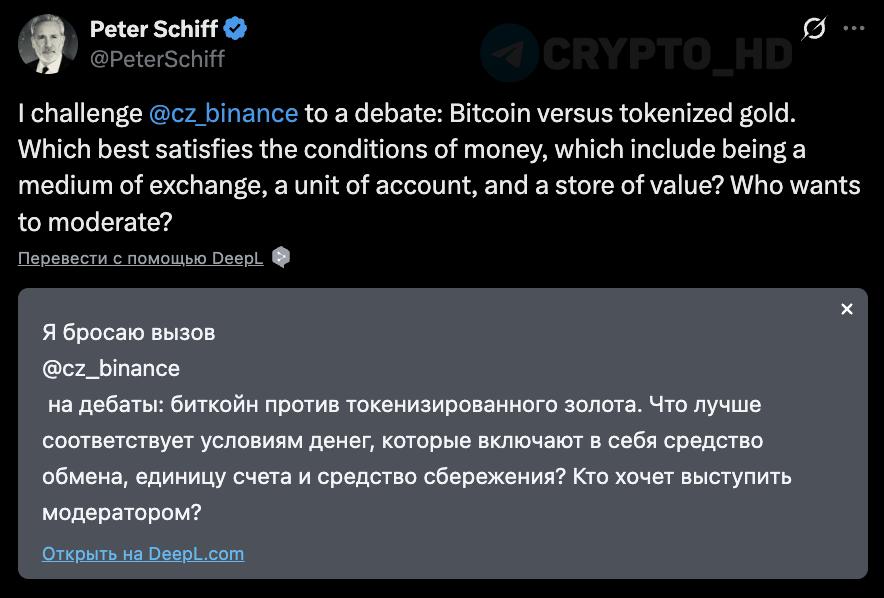Open the 'Открыть на DeepL.com' link

[143, 553]
